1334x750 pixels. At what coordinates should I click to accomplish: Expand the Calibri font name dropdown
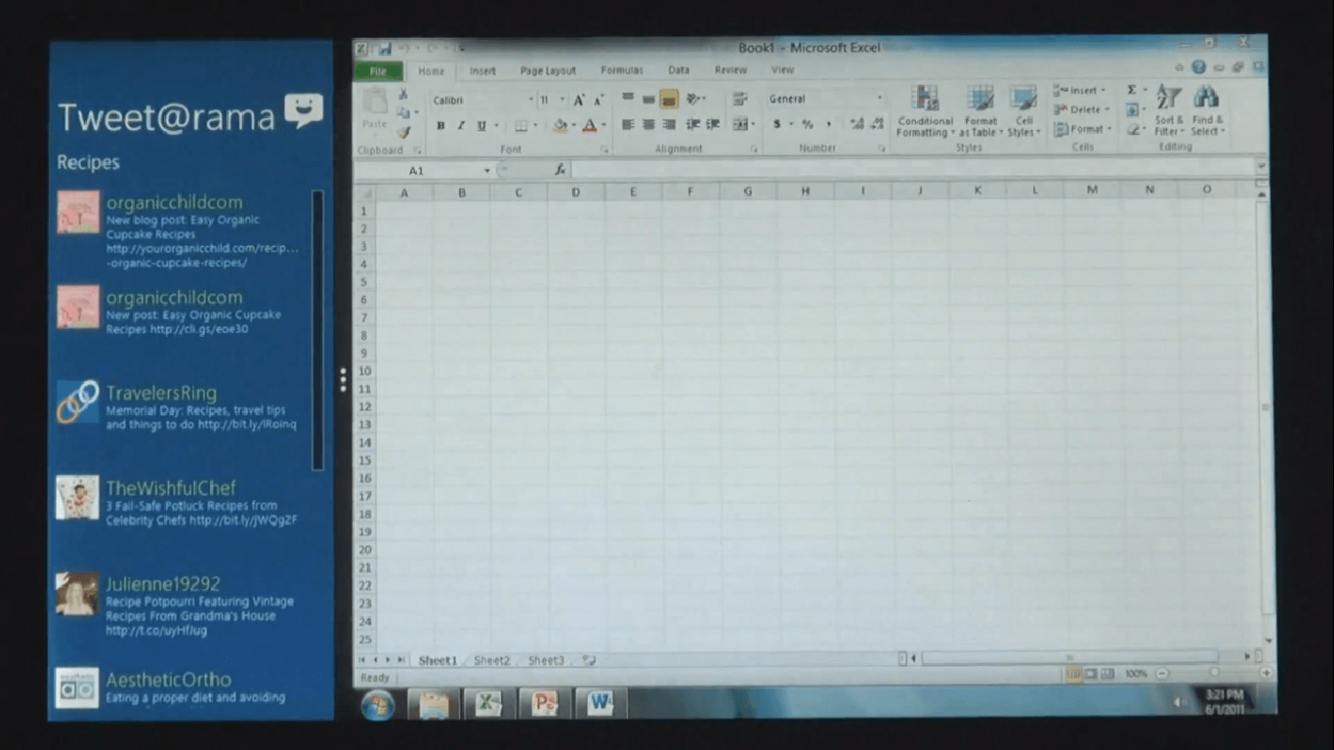(530, 100)
